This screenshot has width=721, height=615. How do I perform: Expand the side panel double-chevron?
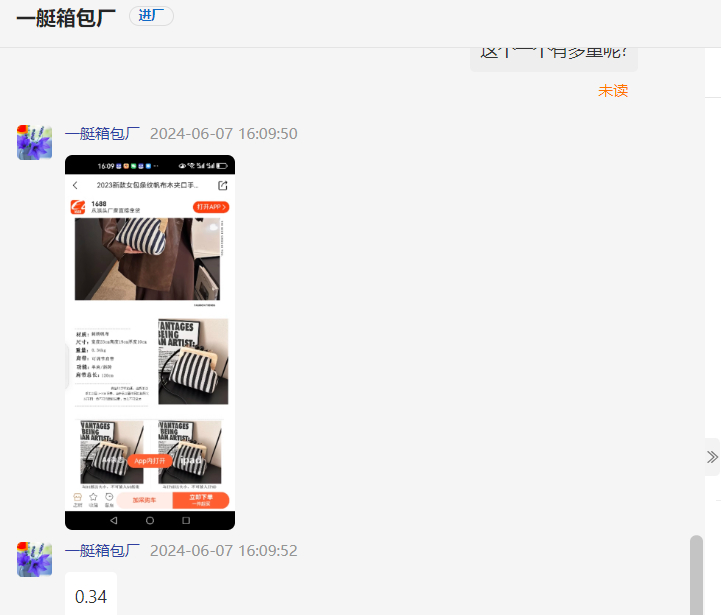[x=712, y=457]
